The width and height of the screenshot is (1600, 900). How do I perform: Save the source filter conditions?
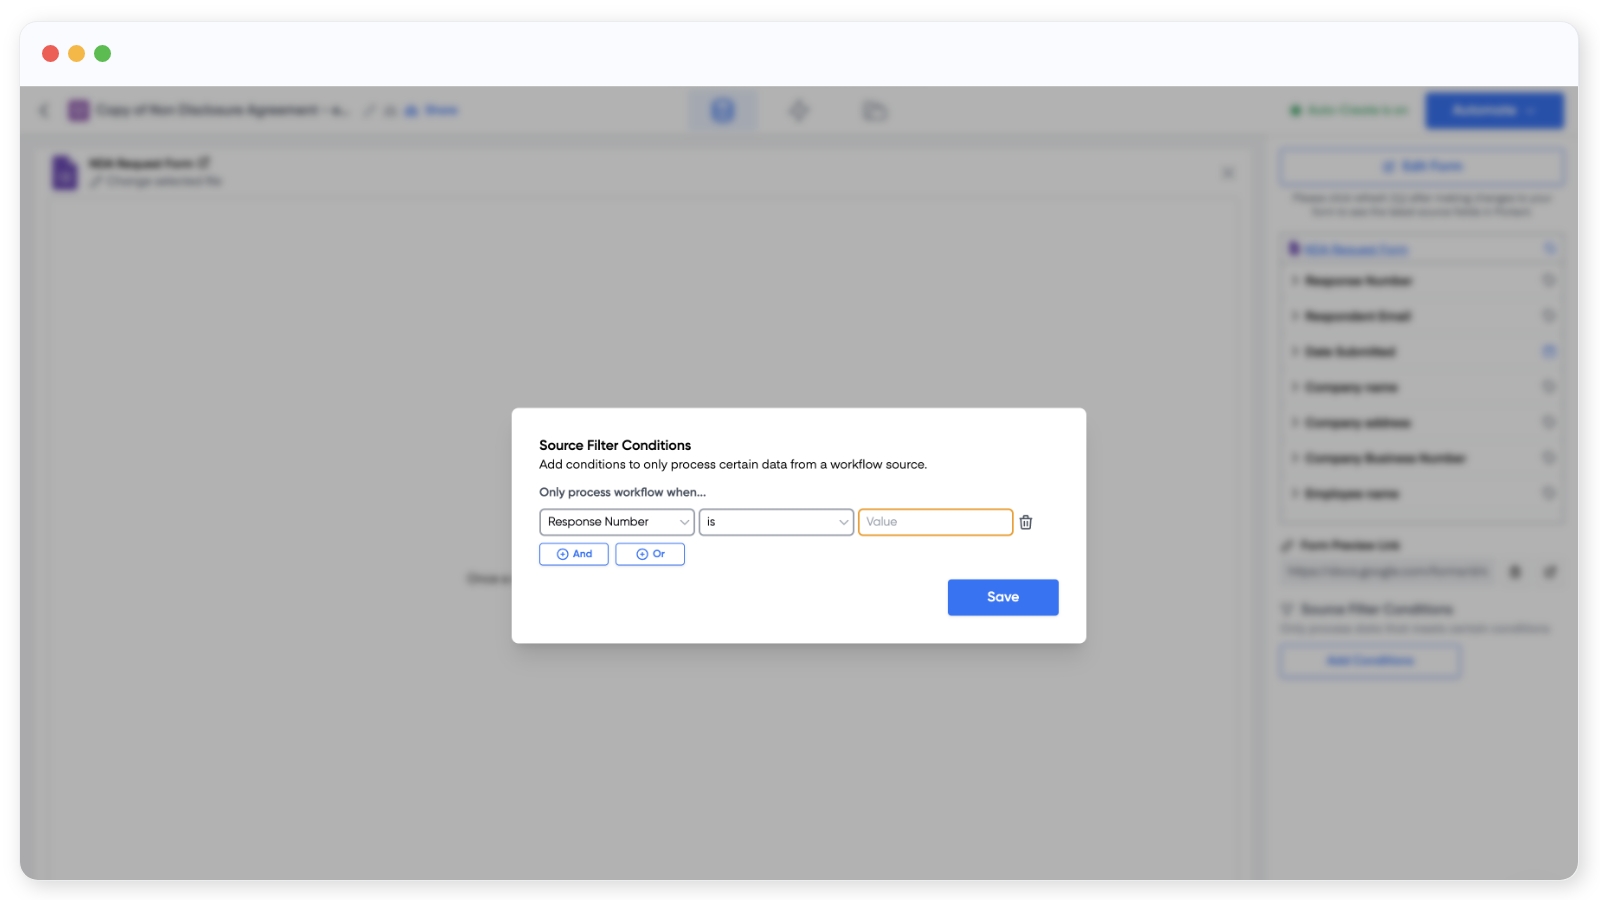coord(1002,597)
